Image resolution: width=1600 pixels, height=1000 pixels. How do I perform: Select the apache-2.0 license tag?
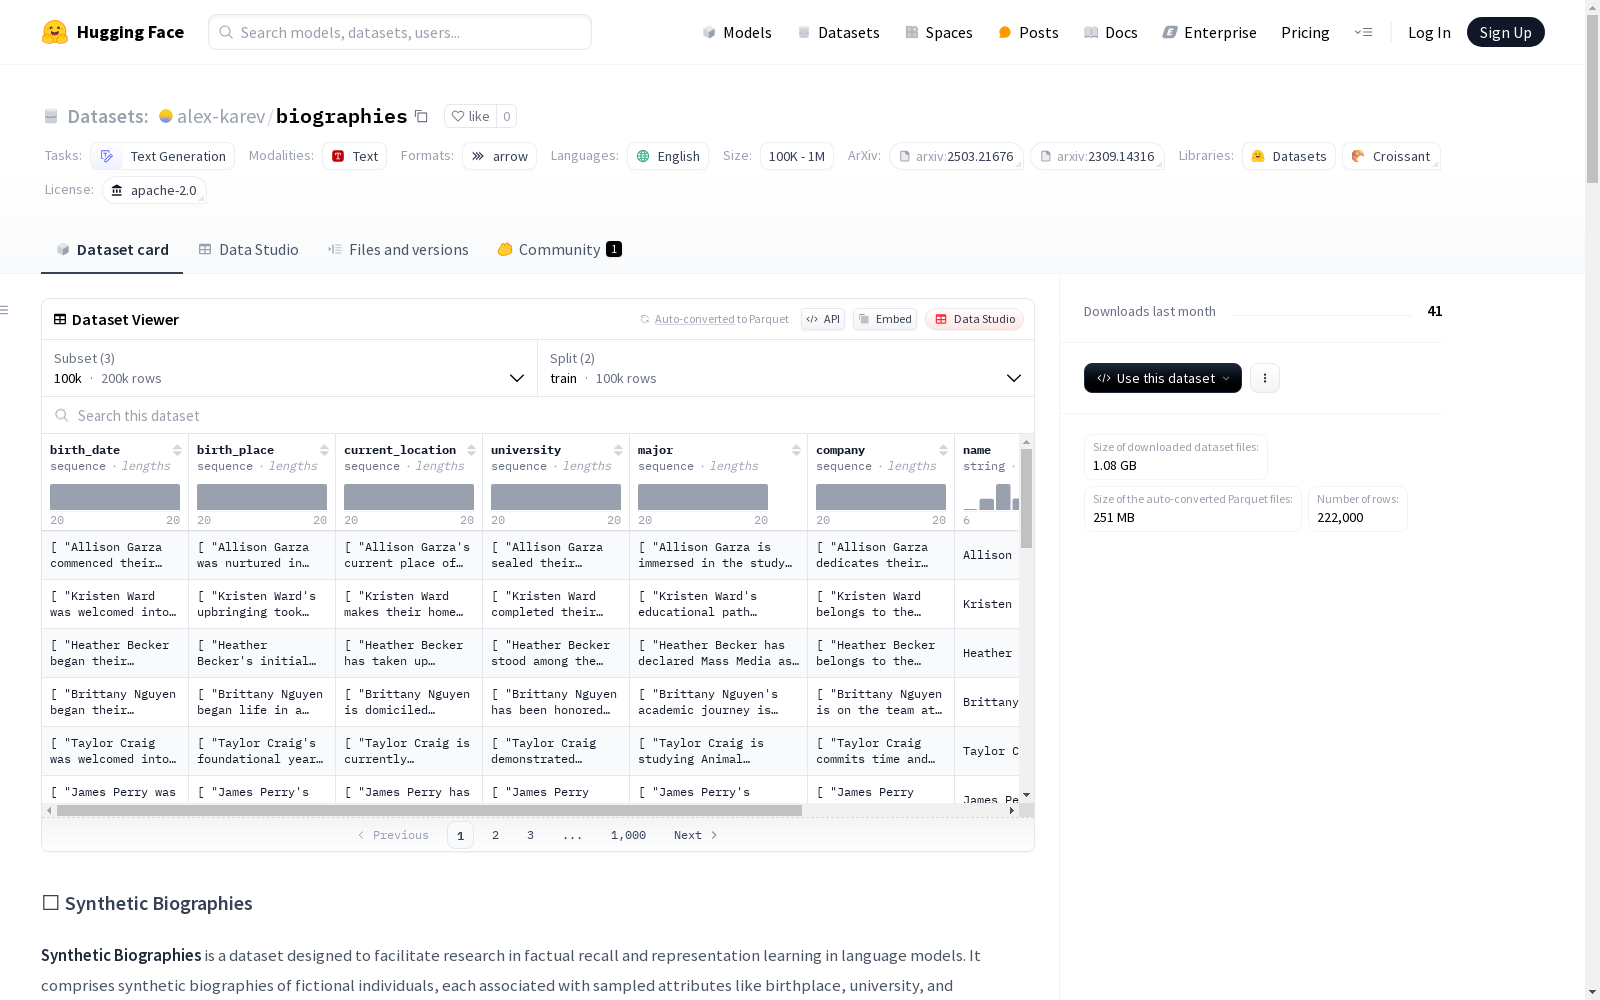[154, 190]
